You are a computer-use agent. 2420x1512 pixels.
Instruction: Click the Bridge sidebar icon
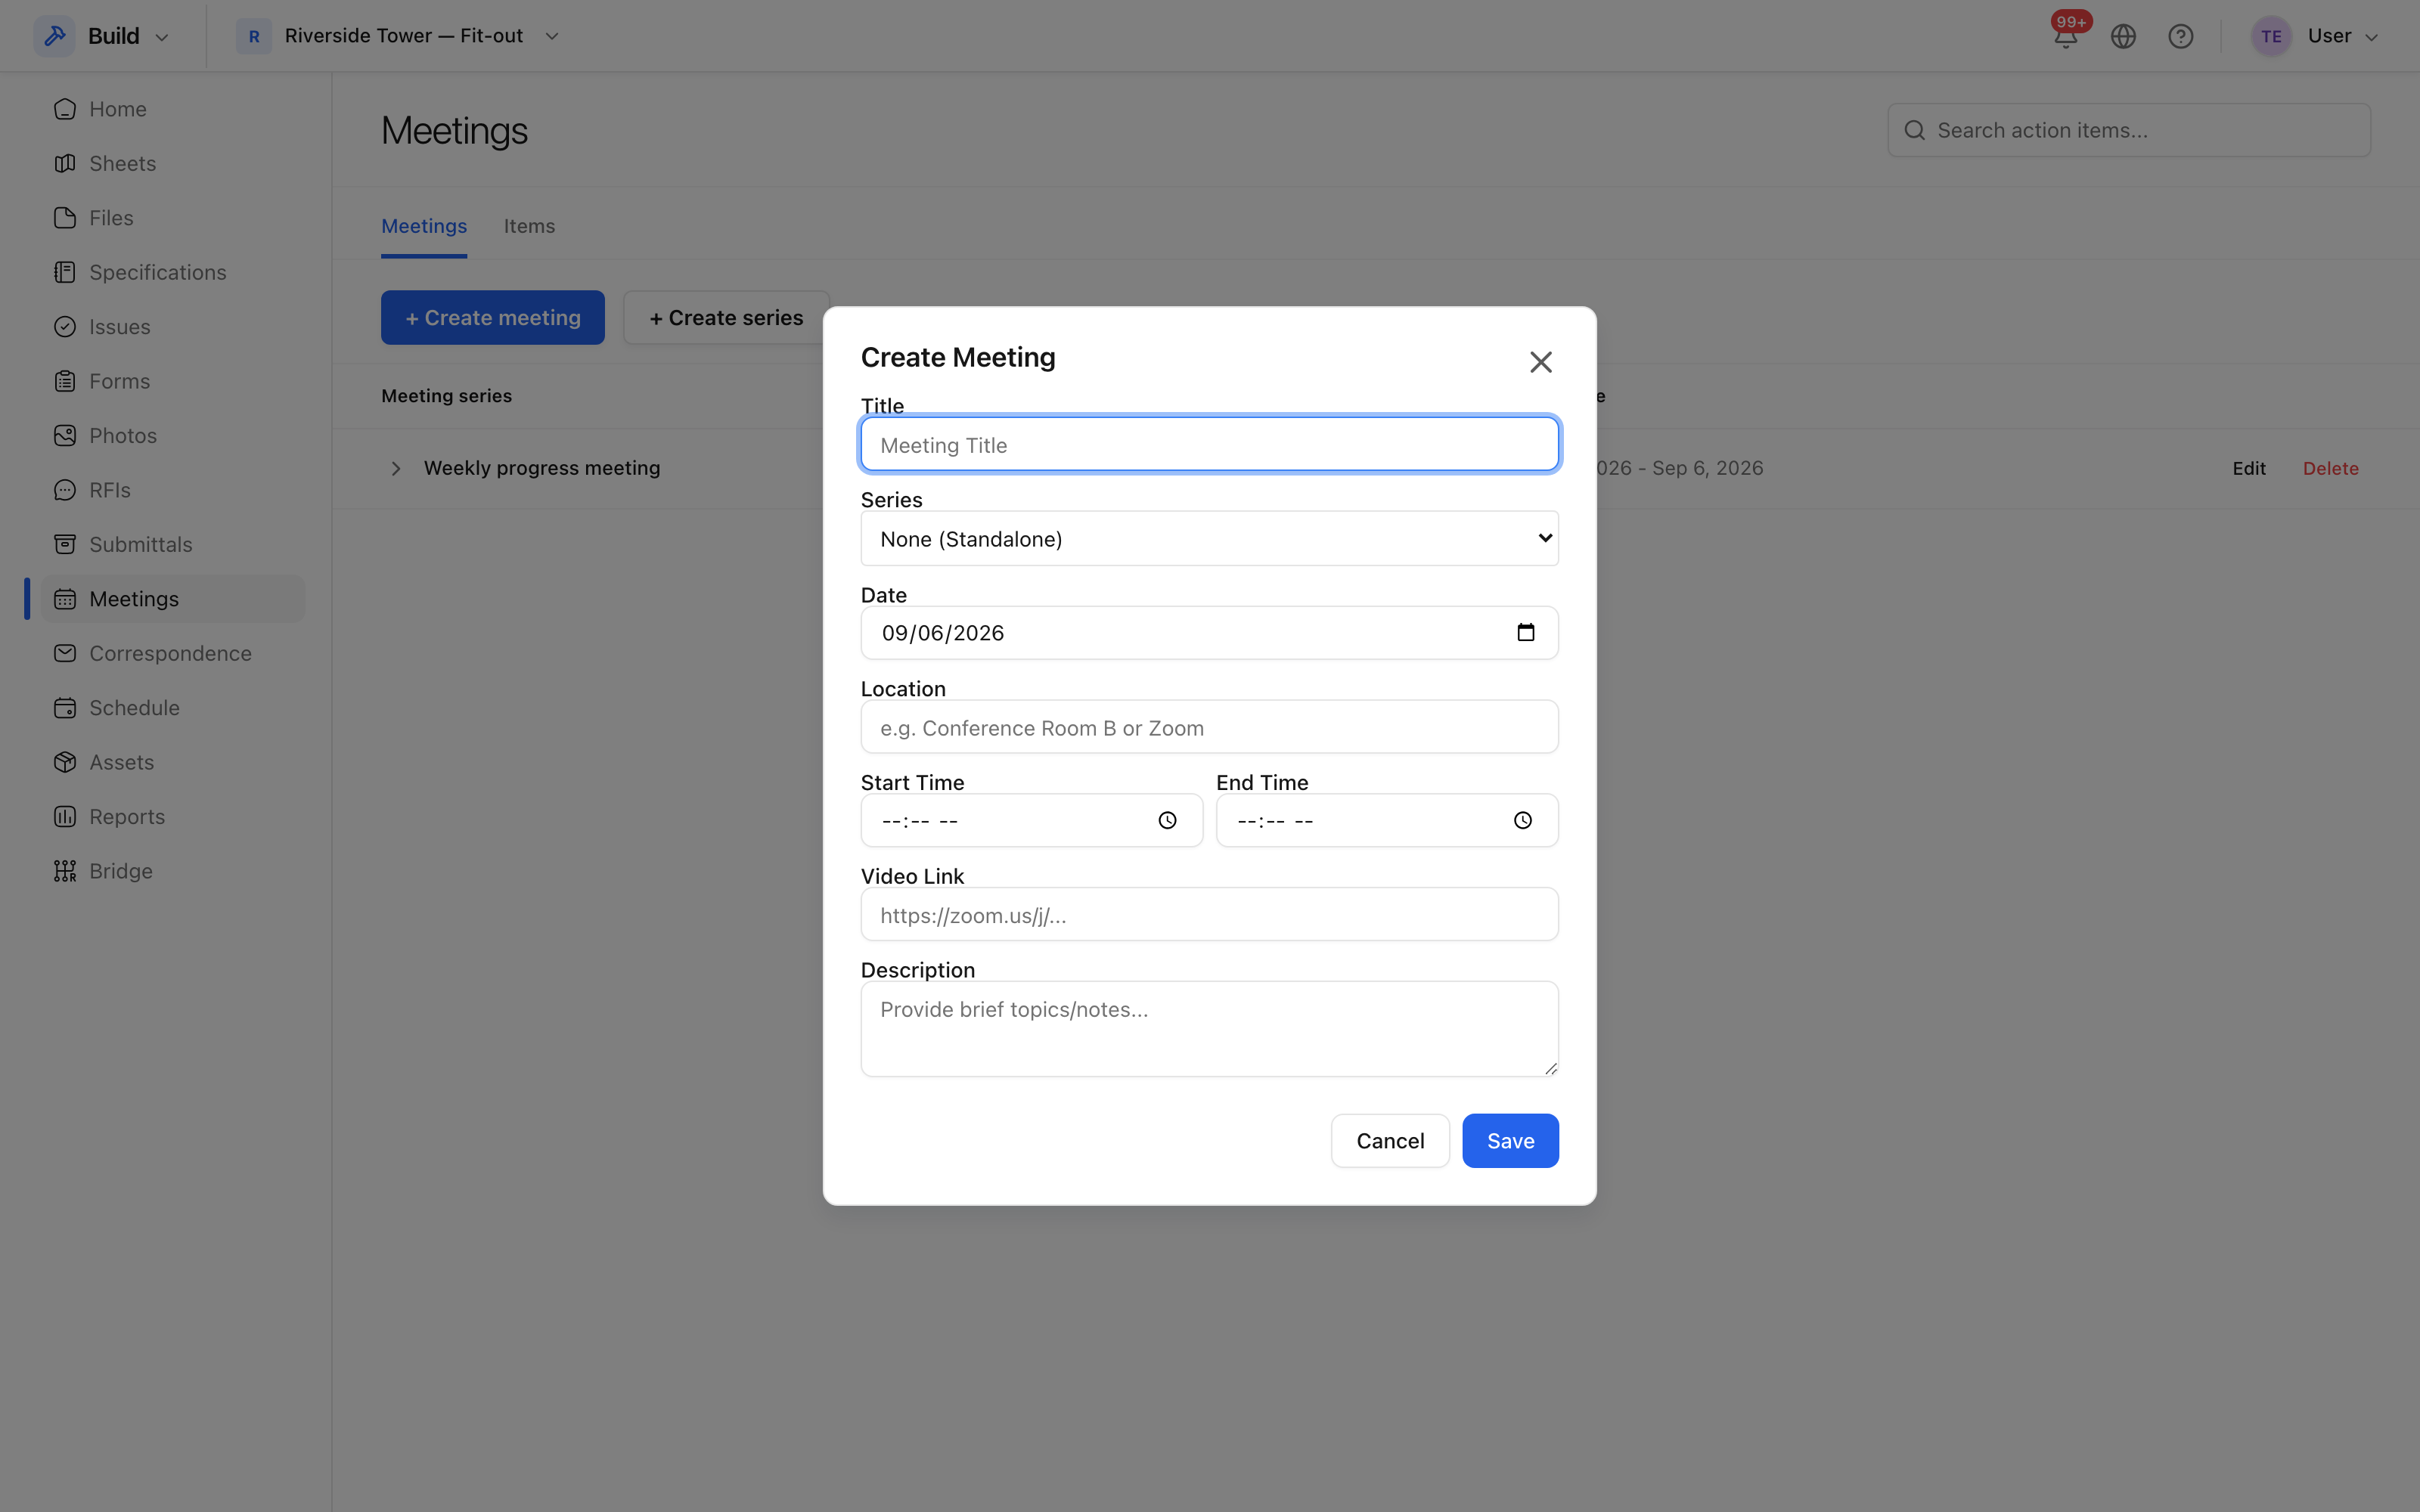click(x=65, y=871)
